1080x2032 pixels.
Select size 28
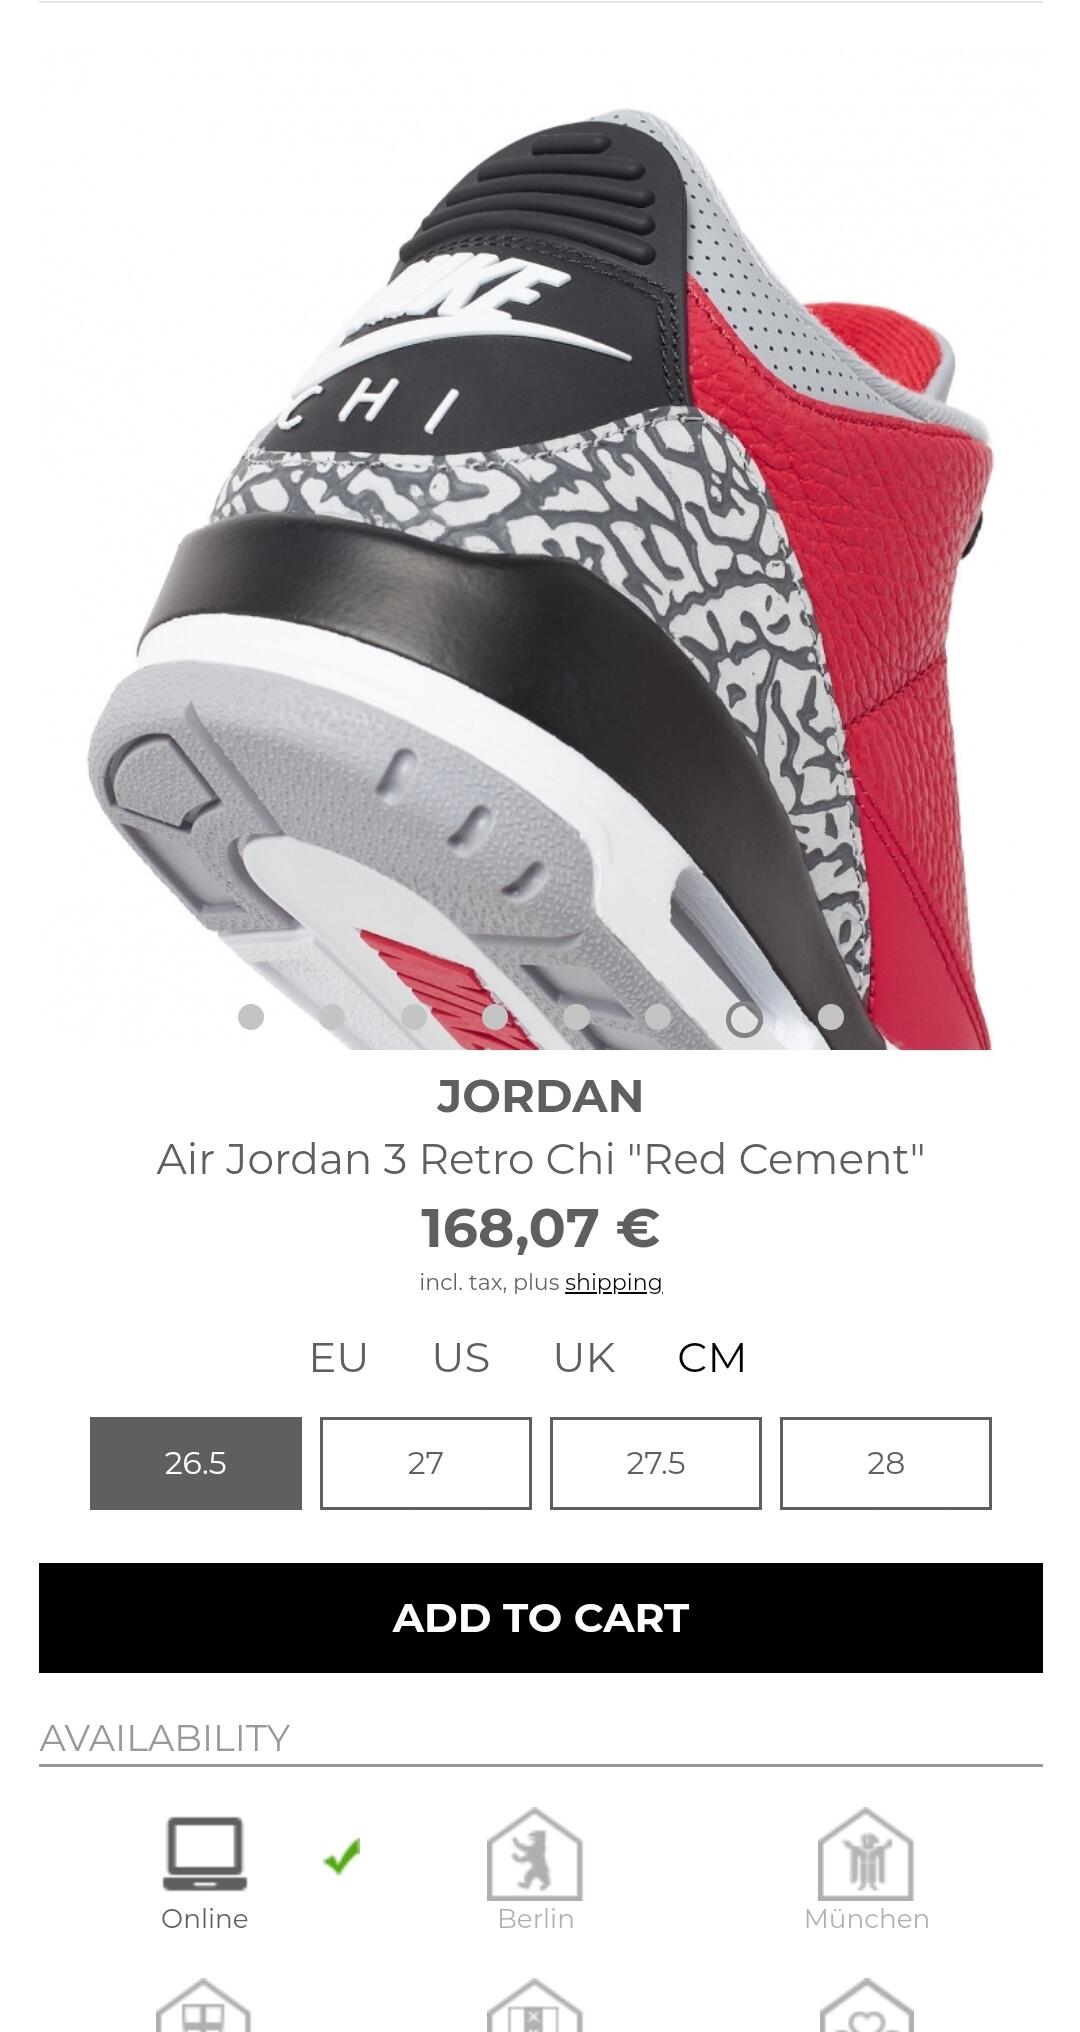tap(886, 1463)
